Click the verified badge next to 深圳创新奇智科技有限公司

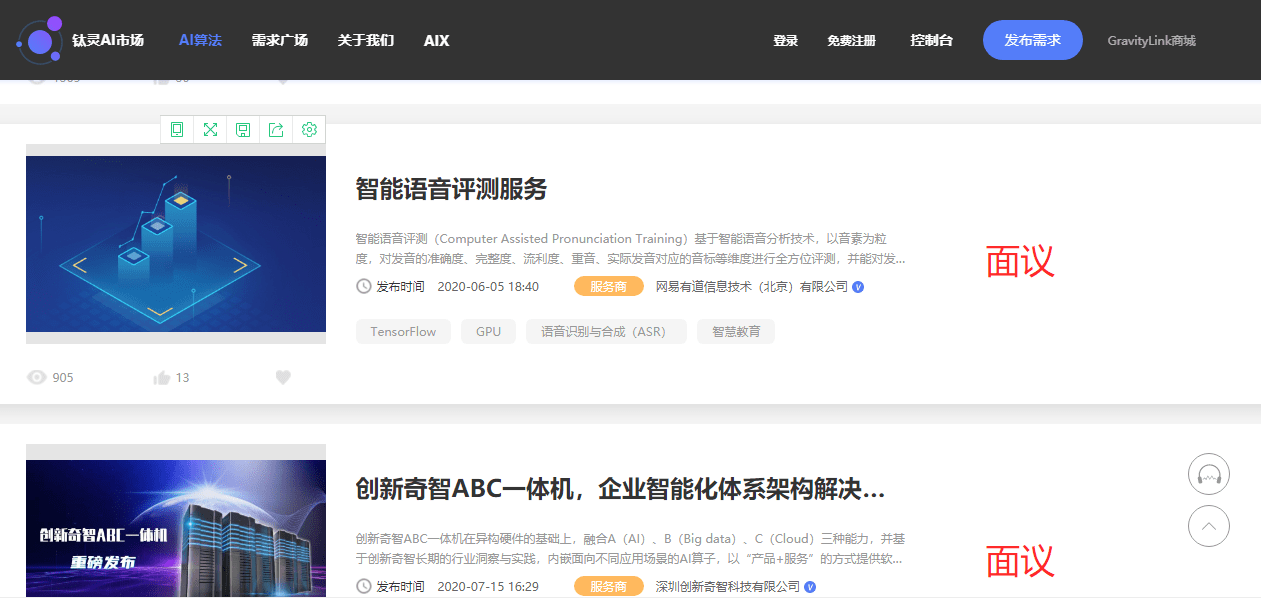(810, 586)
